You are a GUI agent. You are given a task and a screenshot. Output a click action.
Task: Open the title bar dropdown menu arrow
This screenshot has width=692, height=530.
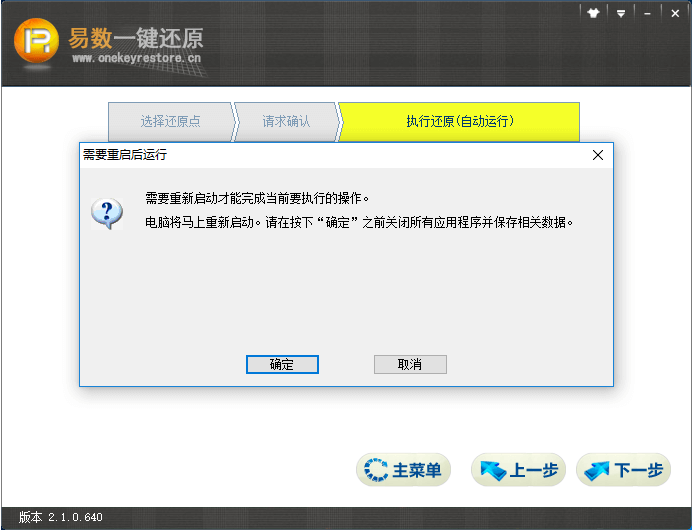click(621, 13)
